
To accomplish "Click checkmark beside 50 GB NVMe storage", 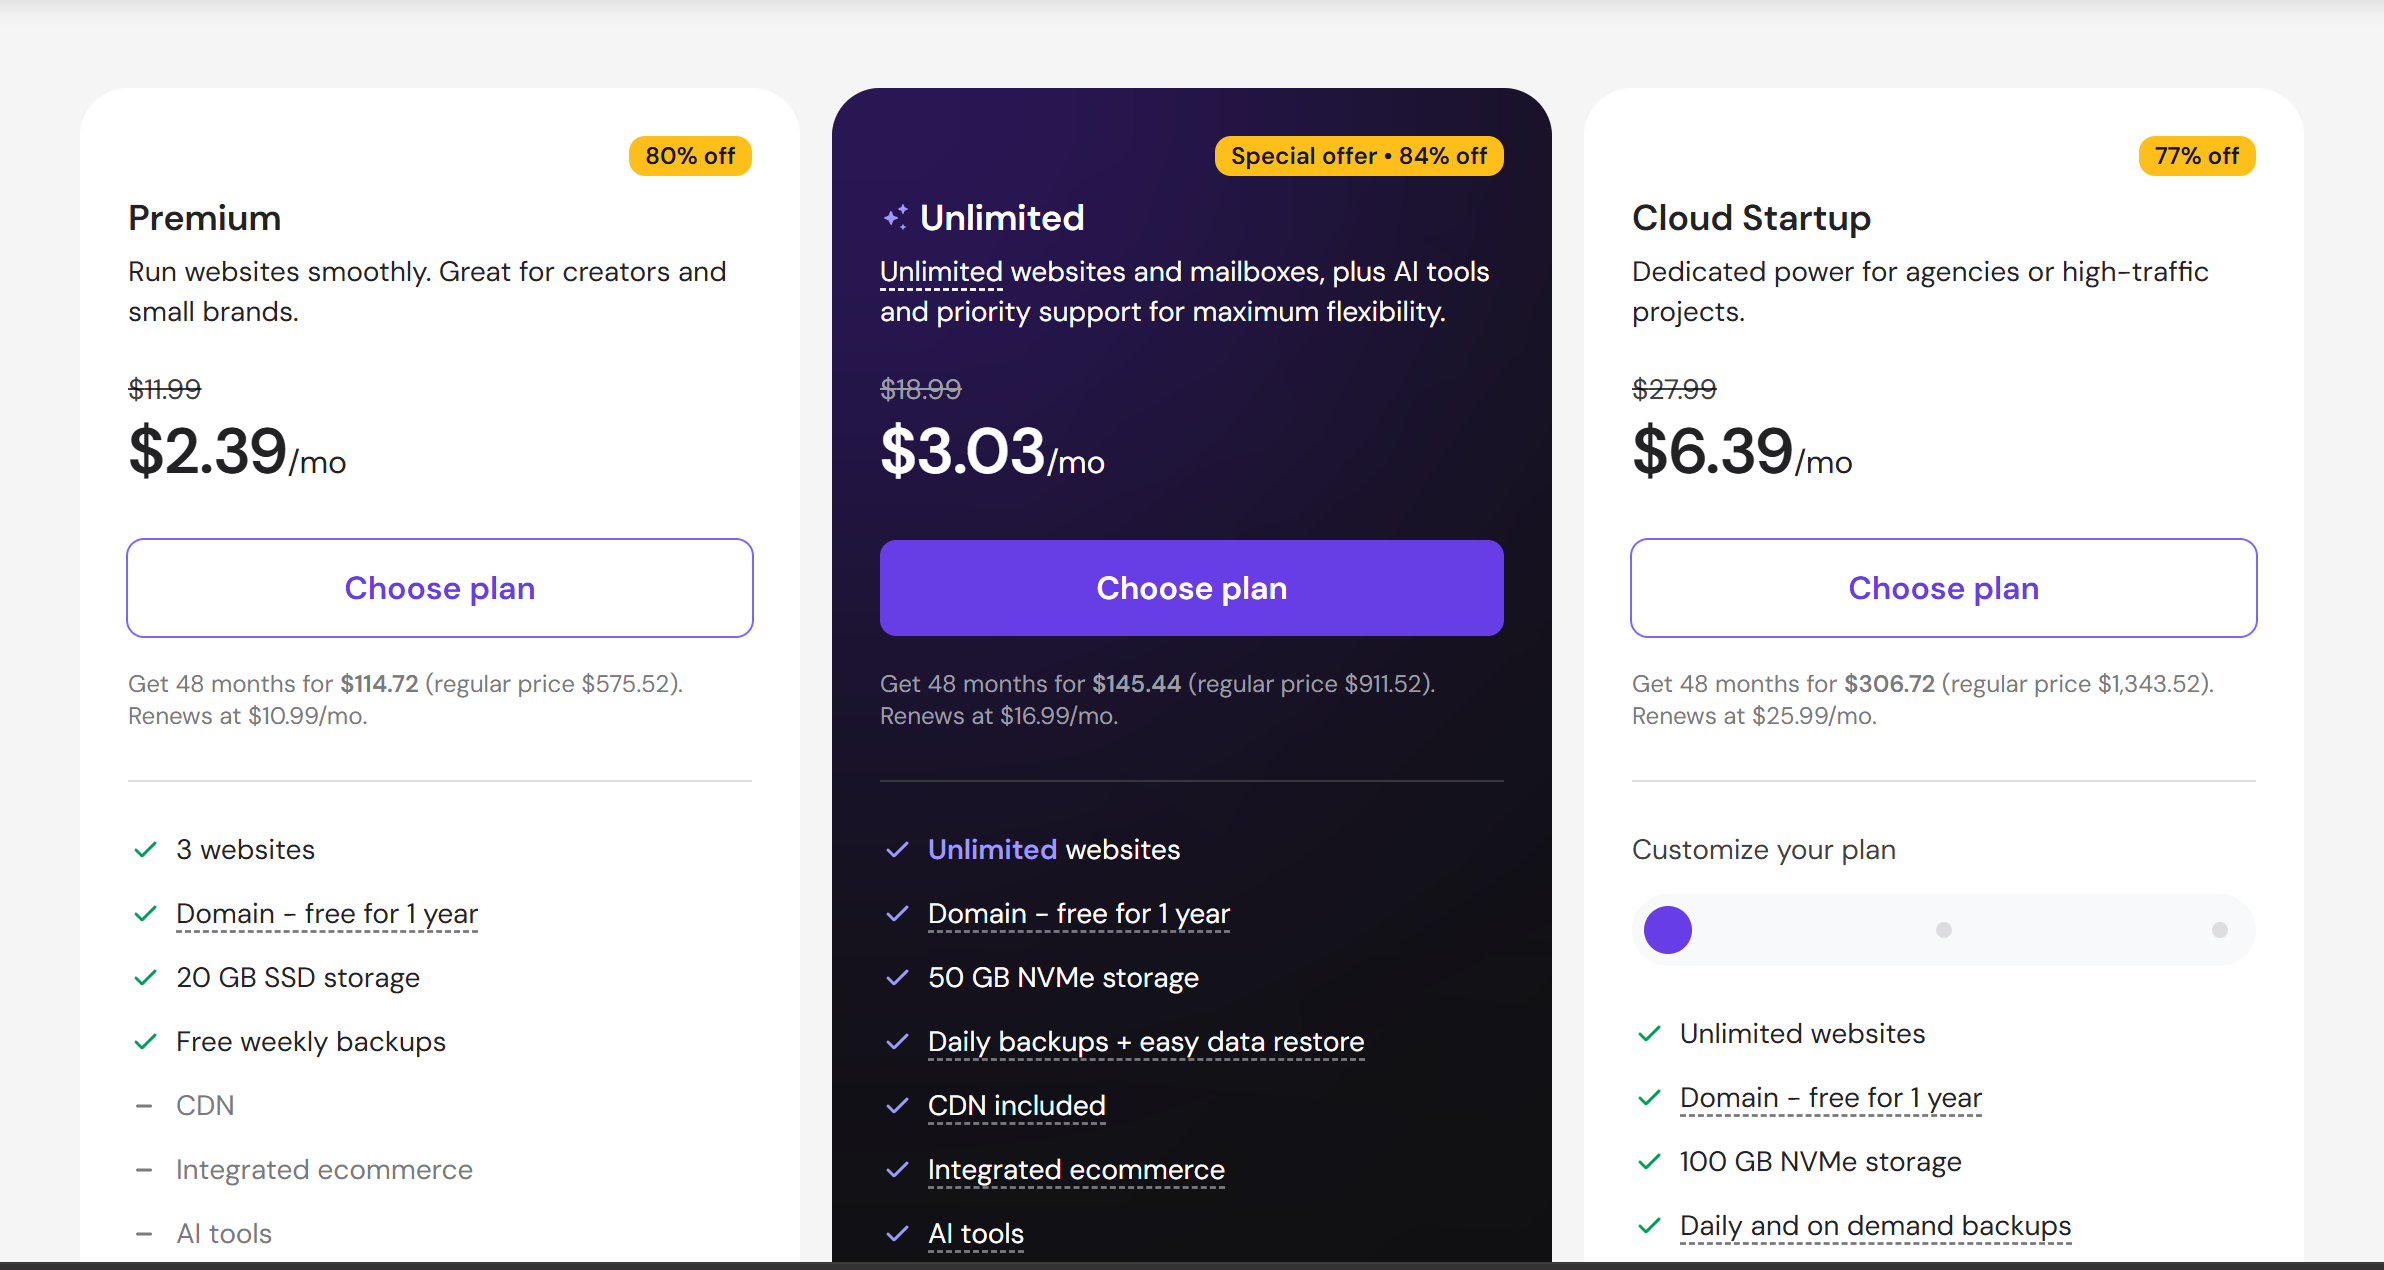I will point(898,978).
